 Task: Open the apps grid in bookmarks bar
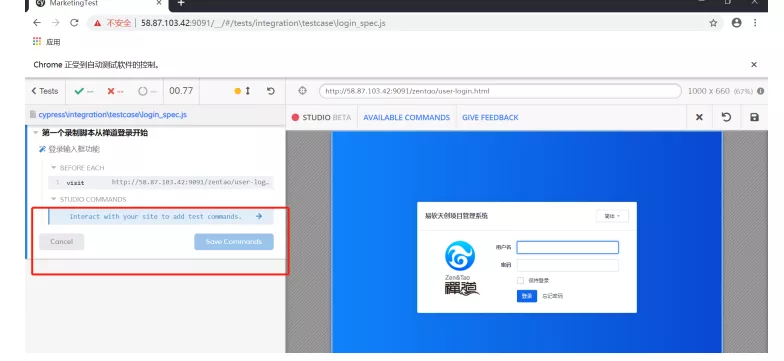click(x=37, y=42)
